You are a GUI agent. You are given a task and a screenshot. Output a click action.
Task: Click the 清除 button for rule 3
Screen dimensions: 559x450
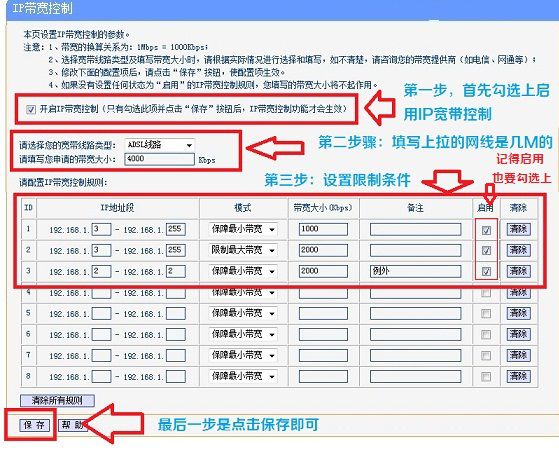pyautogui.click(x=519, y=271)
